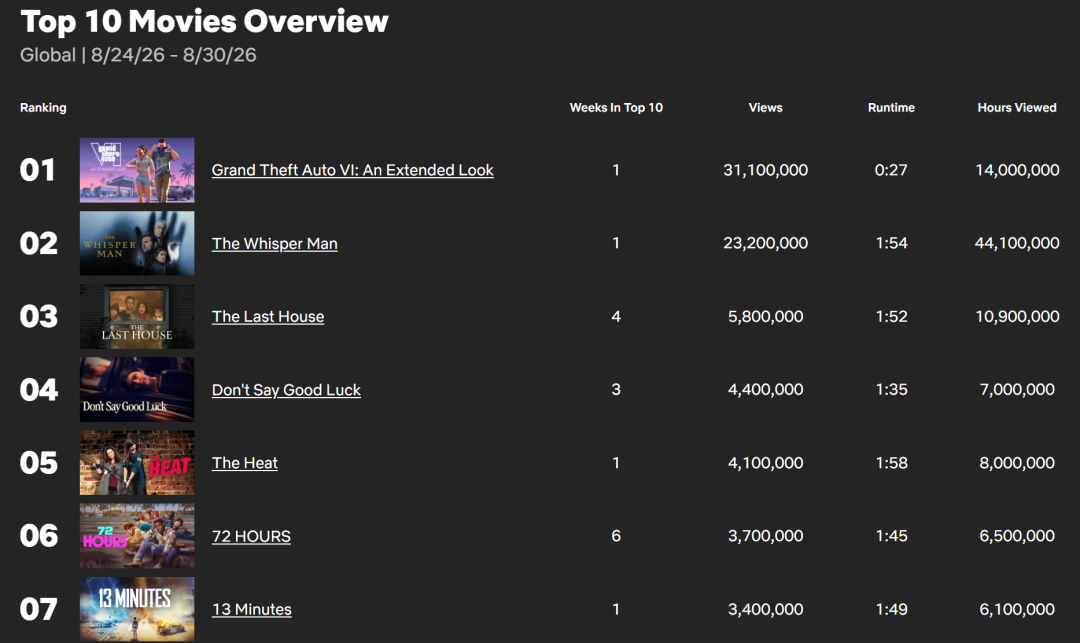Click the 13 Minutes poster thumbnail

[x=137, y=609]
